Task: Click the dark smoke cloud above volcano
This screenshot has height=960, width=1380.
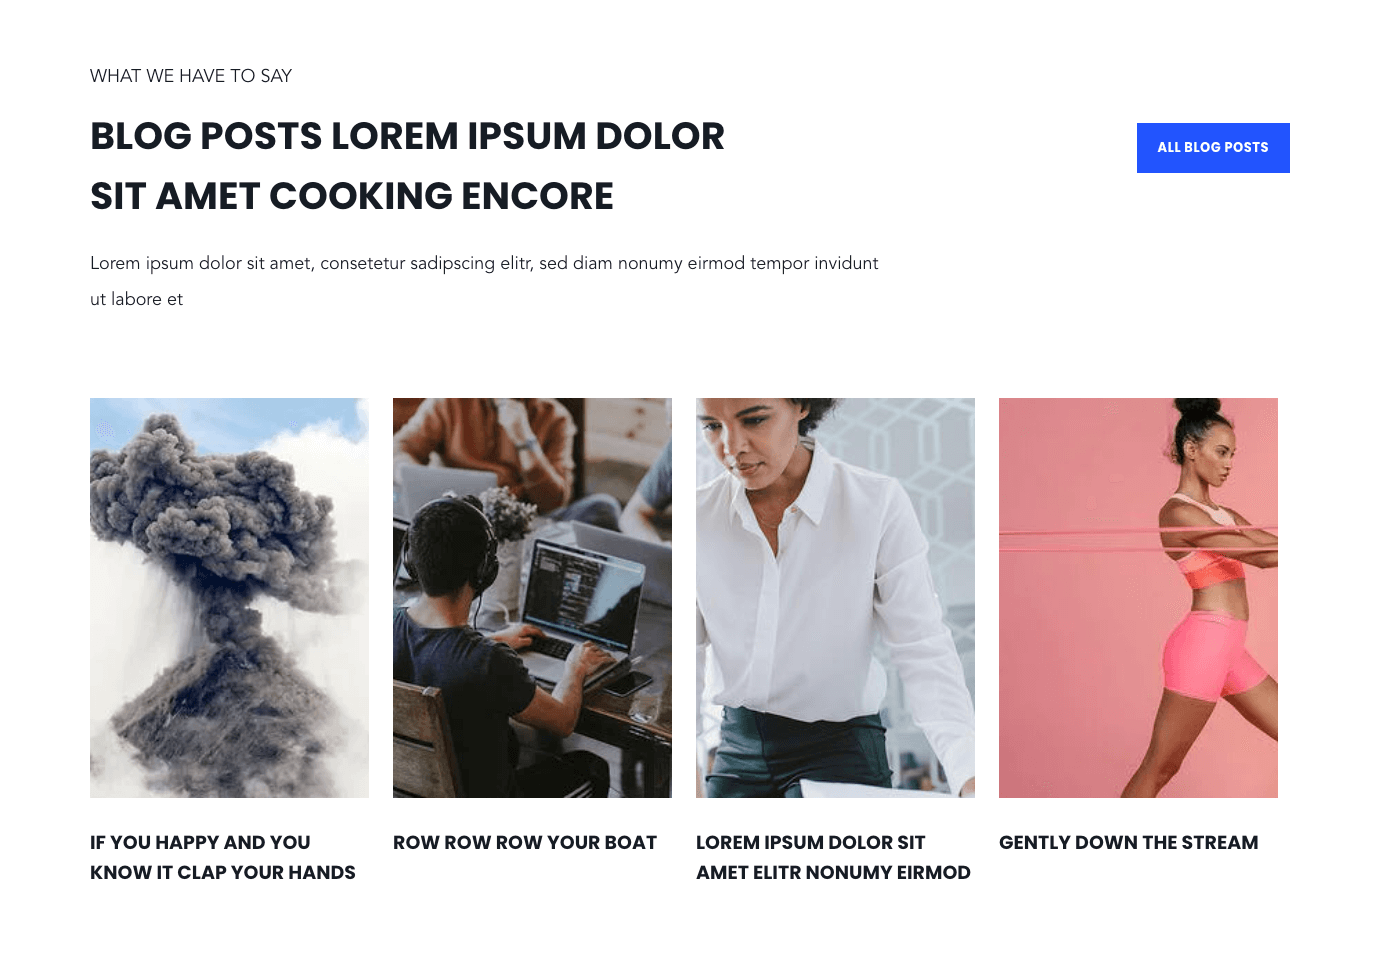Action: (x=215, y=500)
